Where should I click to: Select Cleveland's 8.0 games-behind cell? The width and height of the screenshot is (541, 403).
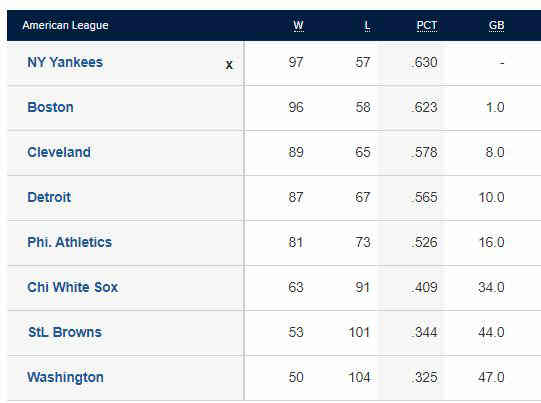point(495,152)
